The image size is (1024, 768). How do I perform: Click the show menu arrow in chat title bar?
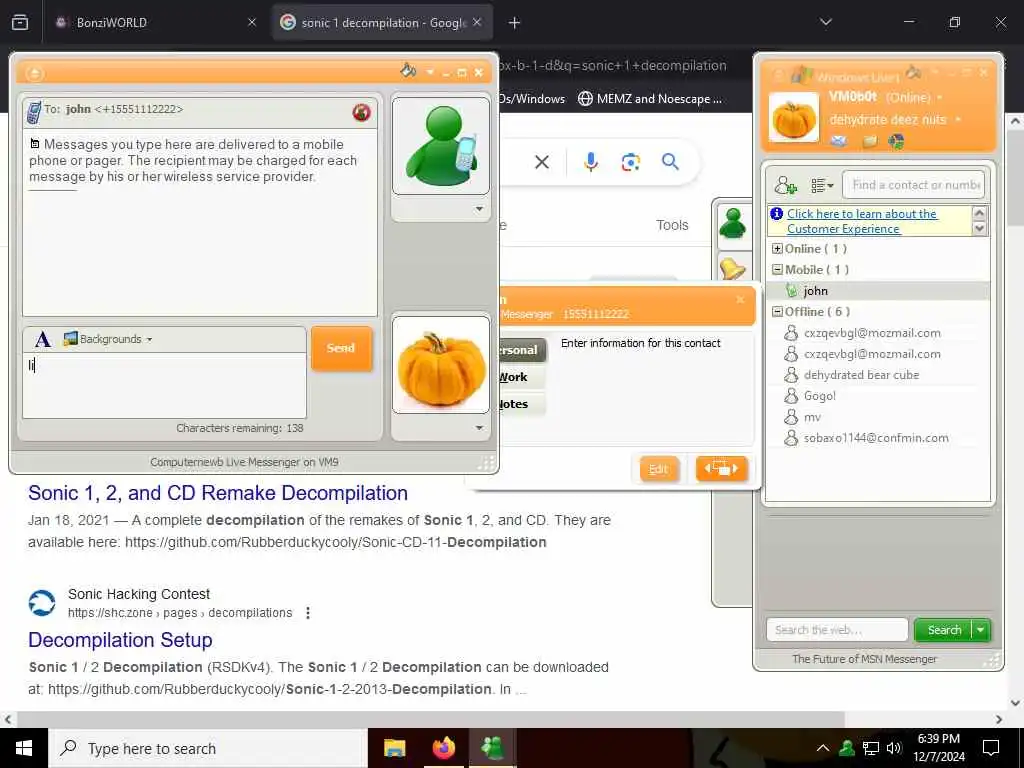coord(430,72)
